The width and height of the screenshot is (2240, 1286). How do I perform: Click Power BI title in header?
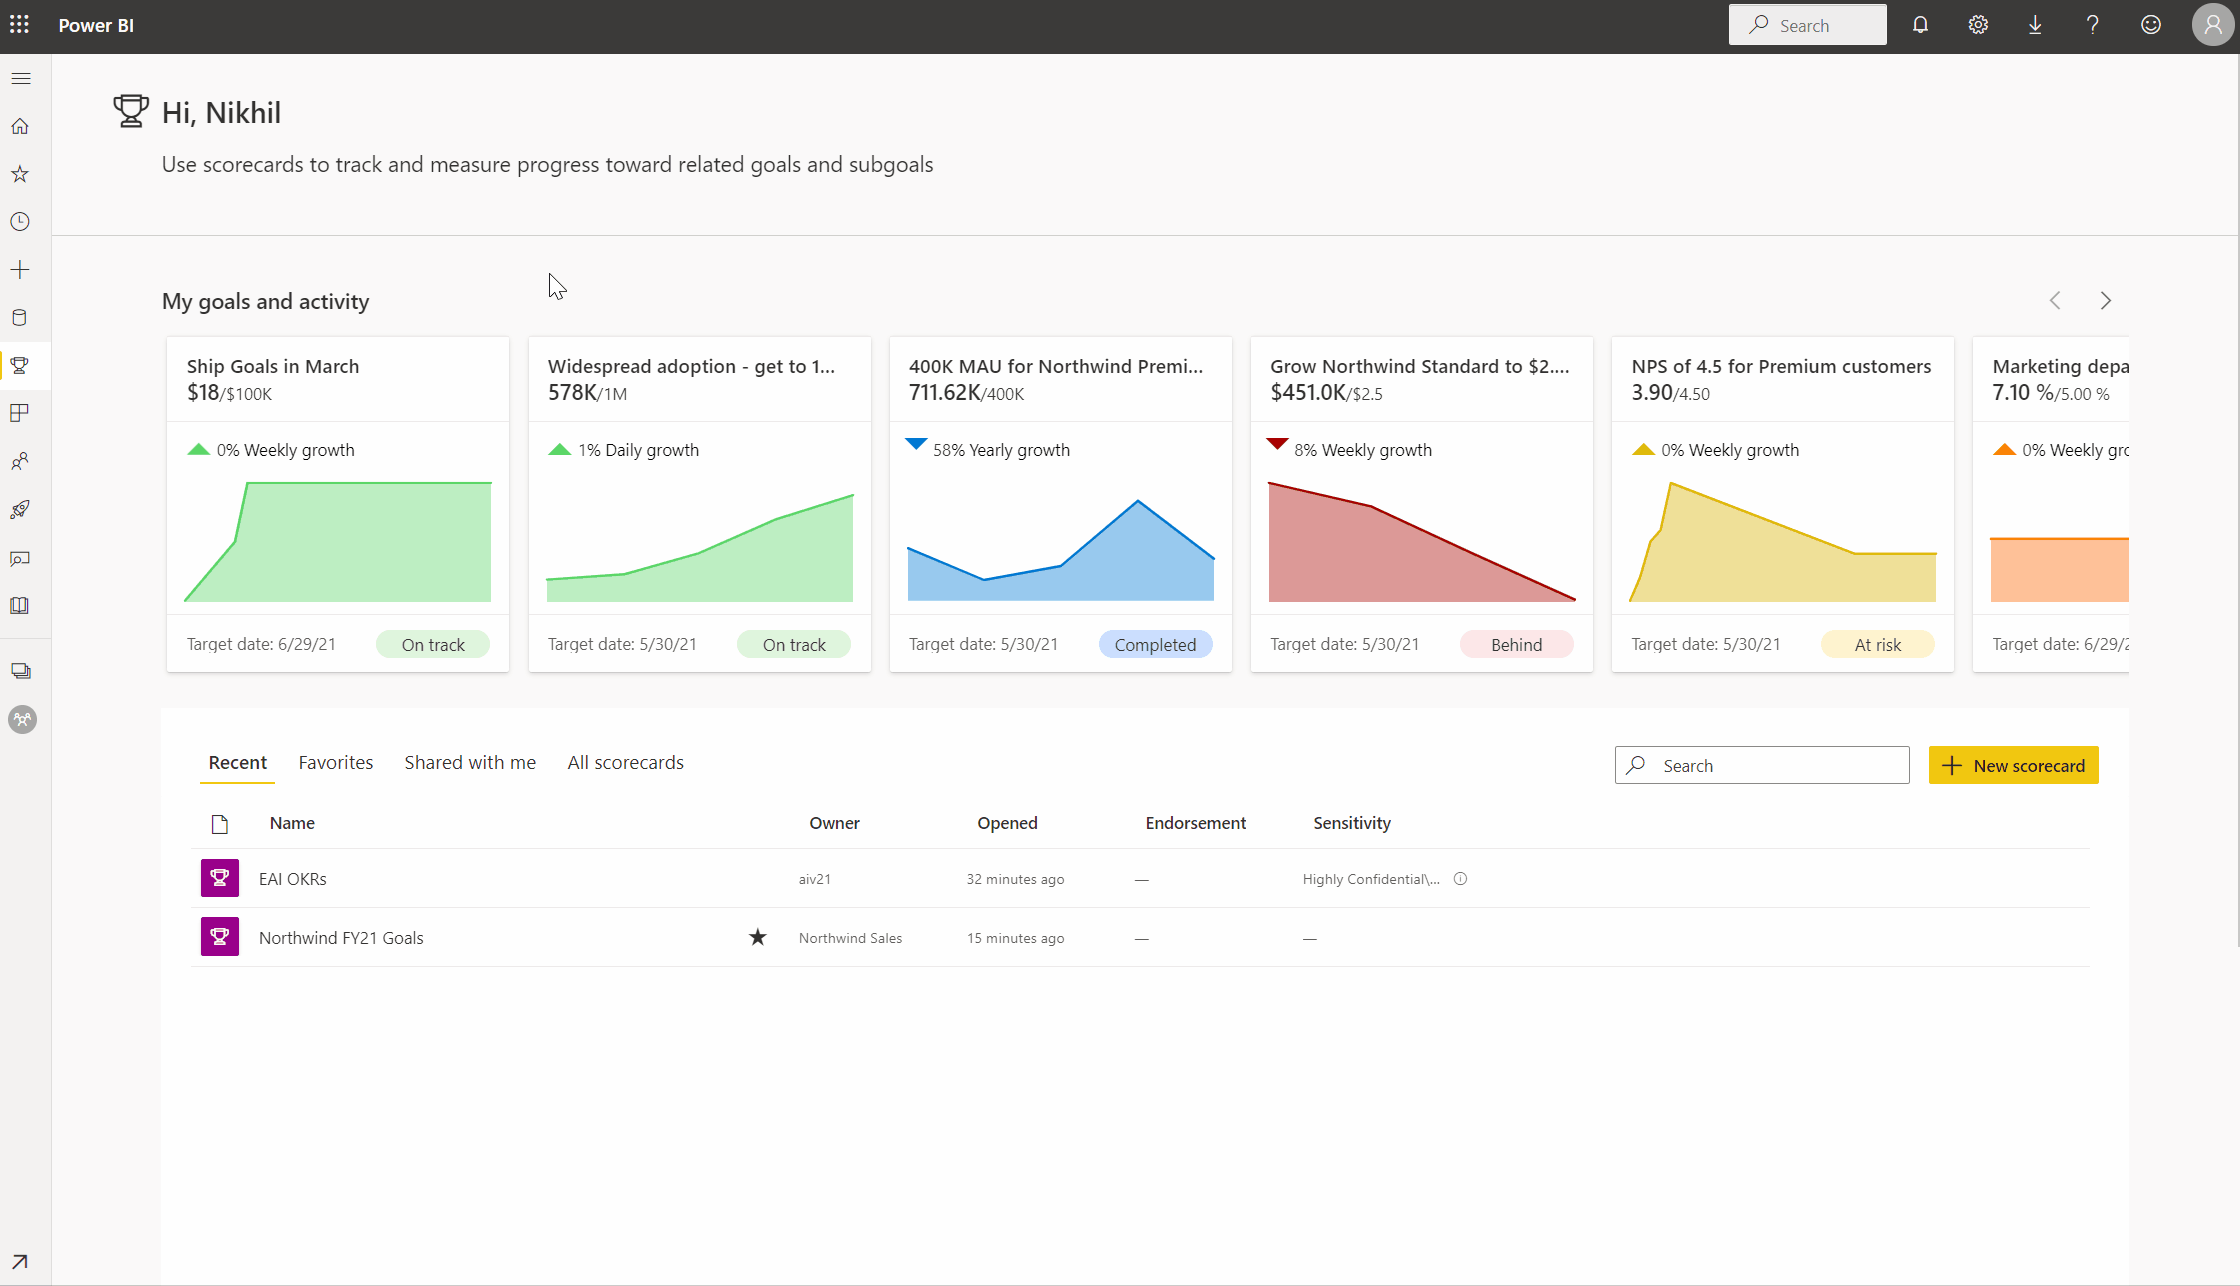pyautogui.click(x=96, y=25)
